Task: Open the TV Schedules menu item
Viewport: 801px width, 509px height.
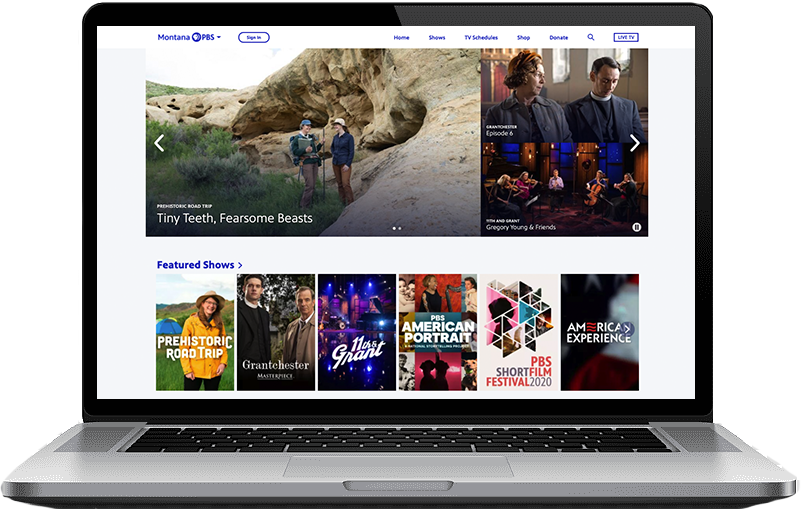Action: (481, 38)
